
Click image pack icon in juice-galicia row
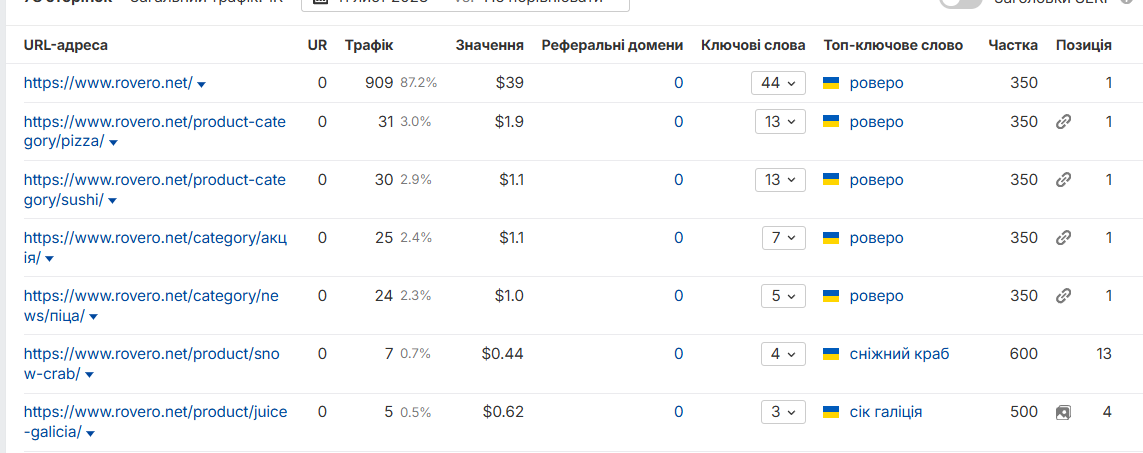point(1063,413)
